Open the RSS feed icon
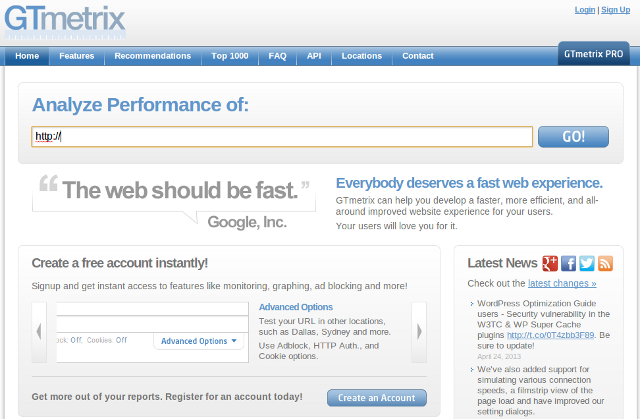 605,263
